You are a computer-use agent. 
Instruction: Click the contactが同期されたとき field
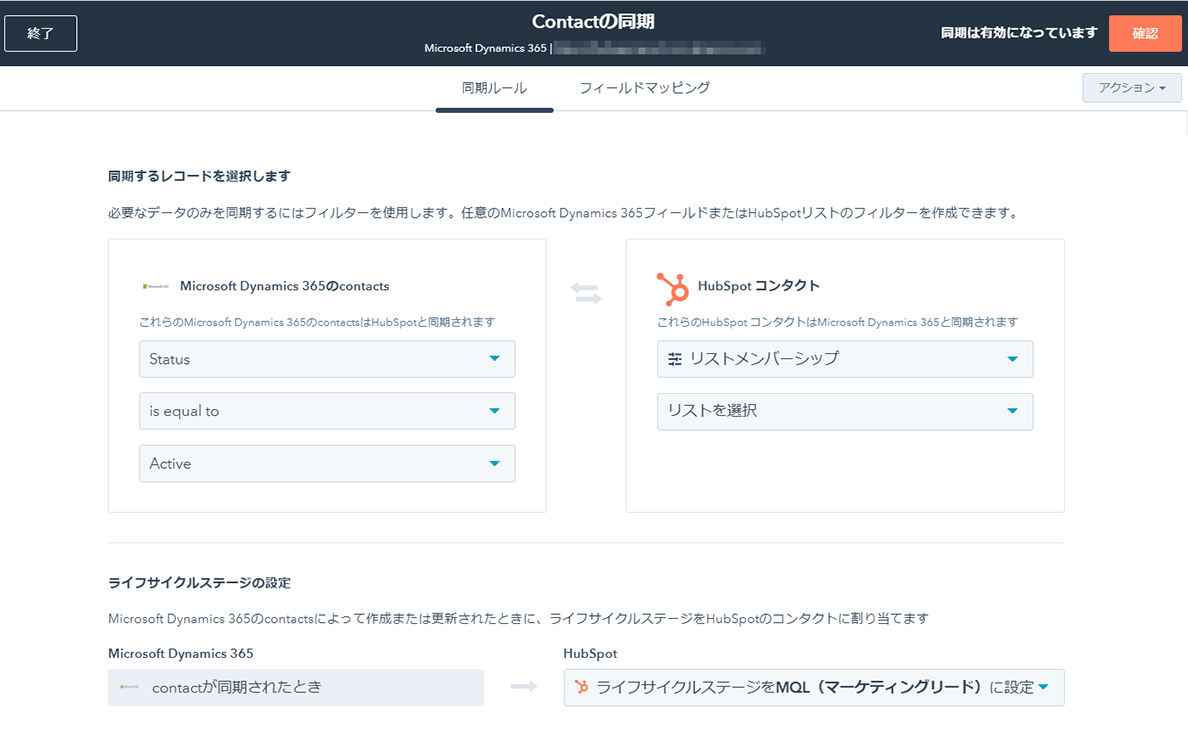295,687
